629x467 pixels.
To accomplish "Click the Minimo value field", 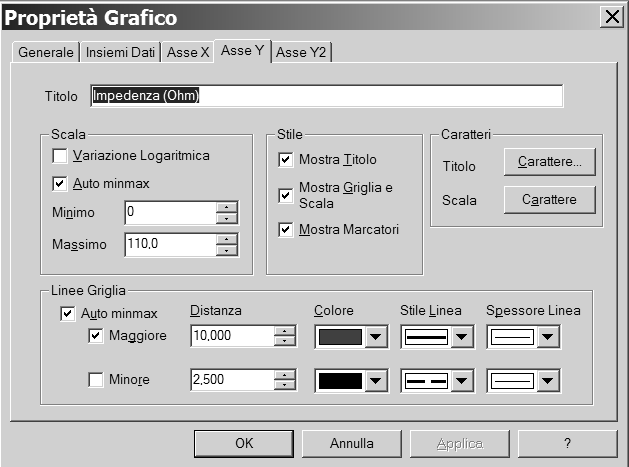I will [x=170, y=212].
